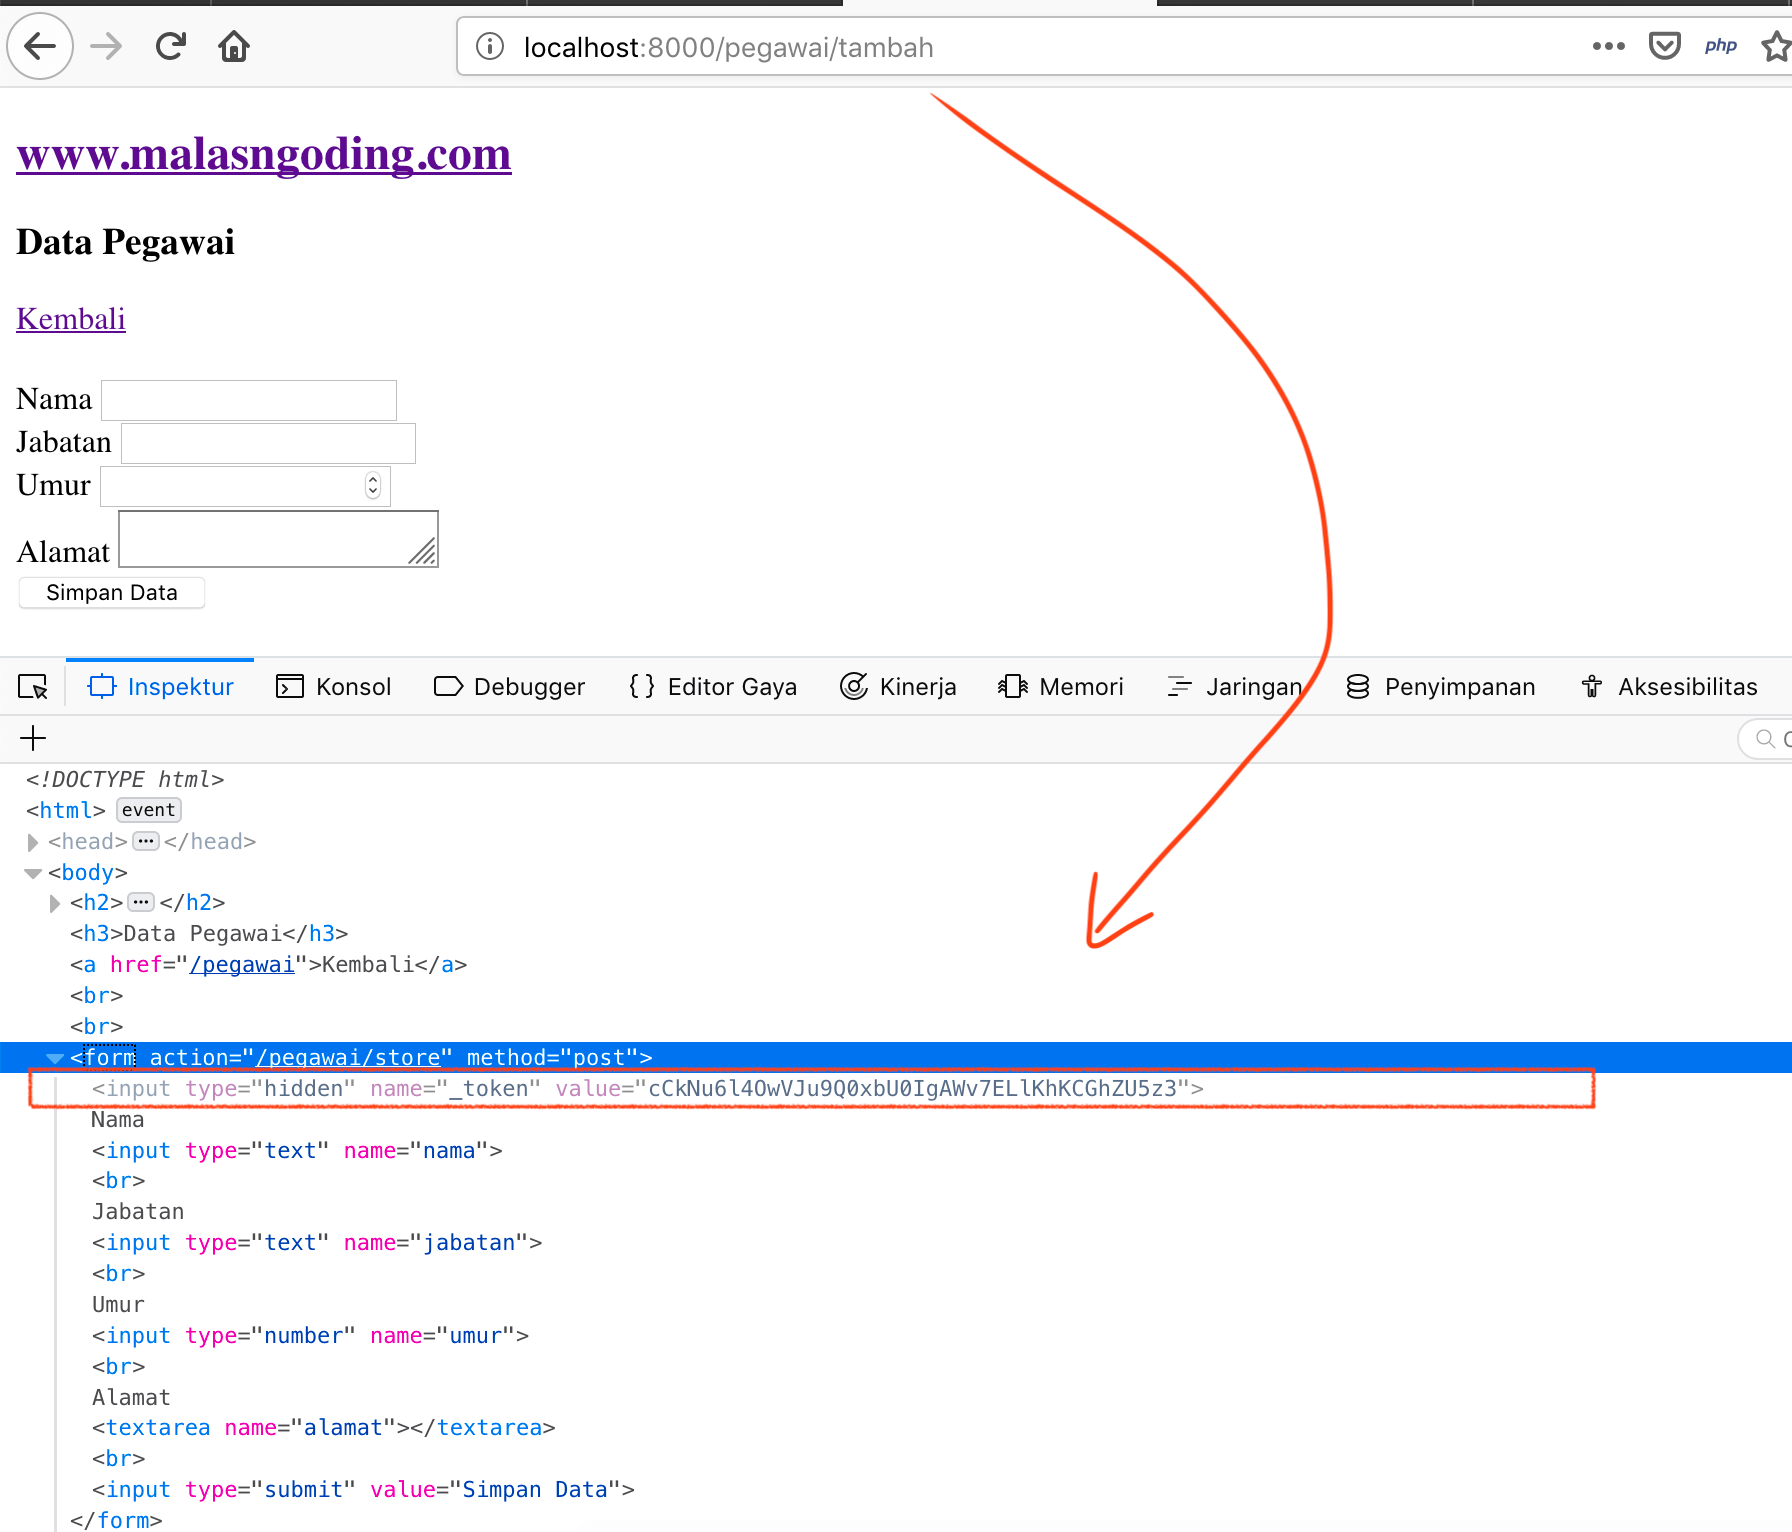
Task: Activate the element picker in DevTools
Action: click(32, 686)
